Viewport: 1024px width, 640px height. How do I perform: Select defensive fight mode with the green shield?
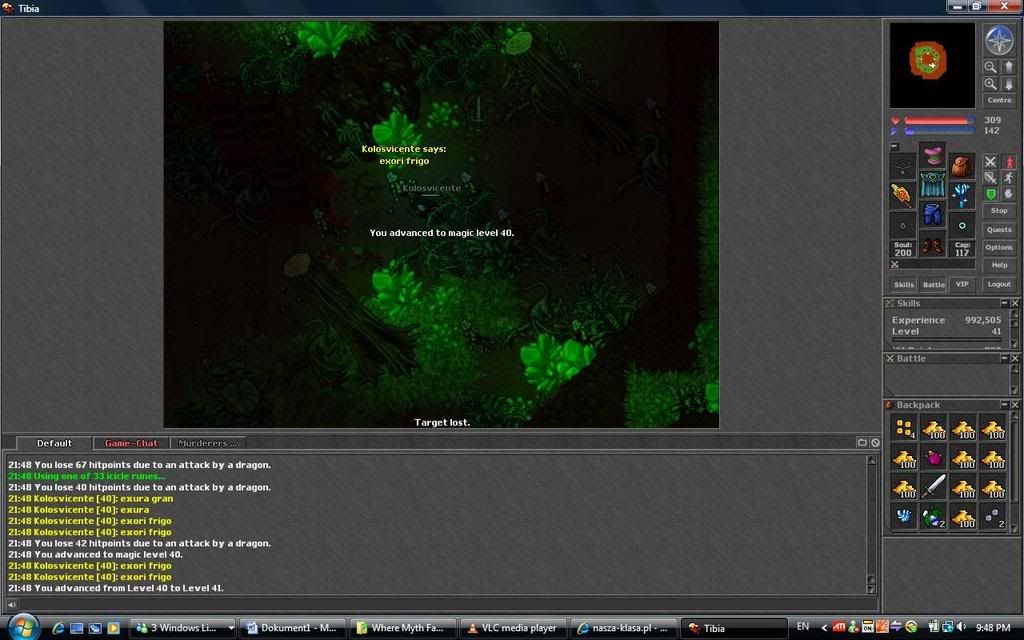coord(991,194)
